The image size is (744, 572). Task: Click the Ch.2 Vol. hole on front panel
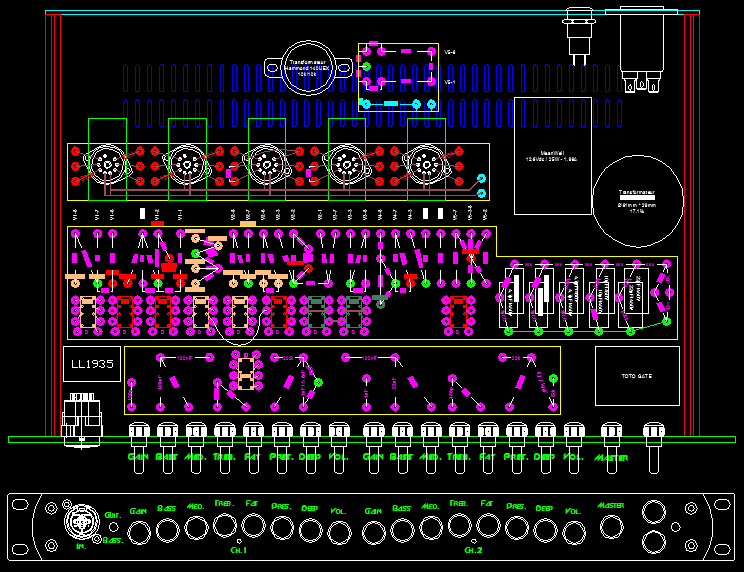click(x=574, y=533)
